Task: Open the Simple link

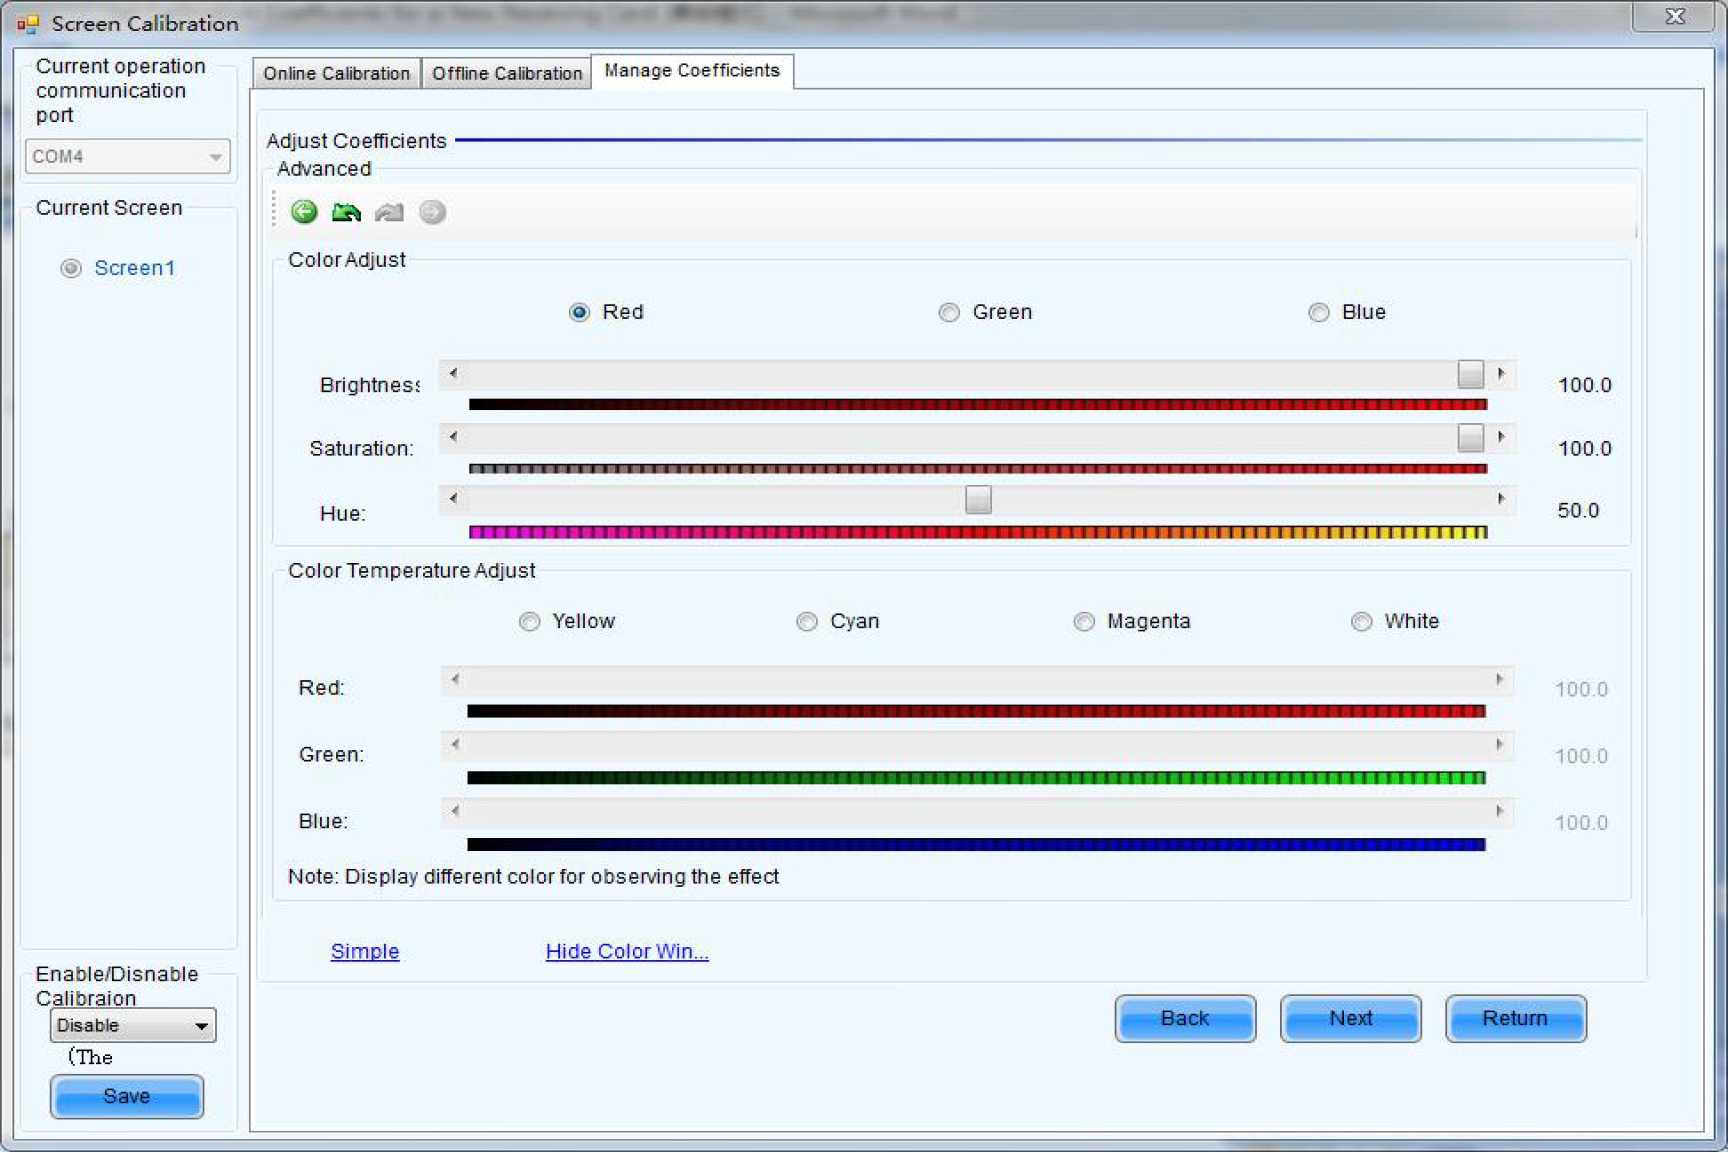Action: point(365,951)
